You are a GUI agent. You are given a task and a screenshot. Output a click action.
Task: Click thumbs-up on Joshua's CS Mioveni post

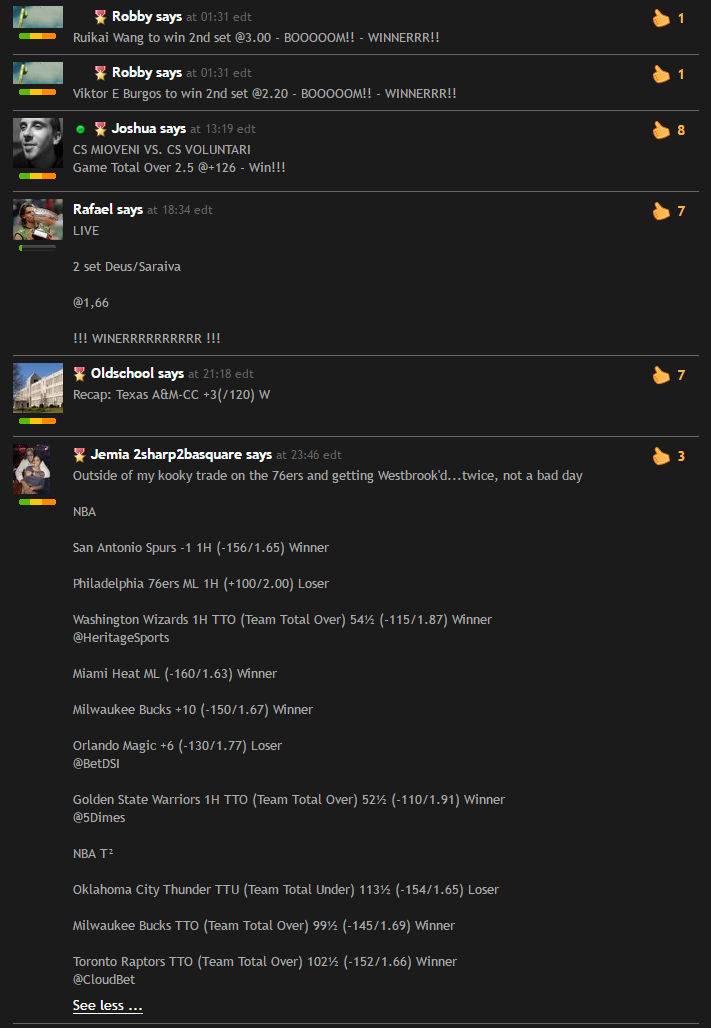tap(661, 130)
